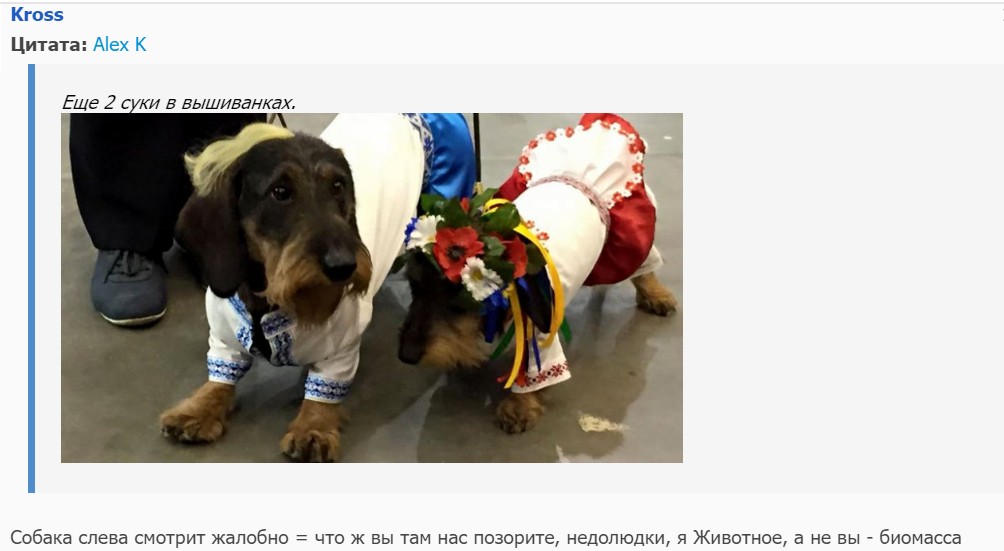Open the embedded dachshund photo
The image size is (1004, 551).
pyautogui.click(x=372, y=288)
